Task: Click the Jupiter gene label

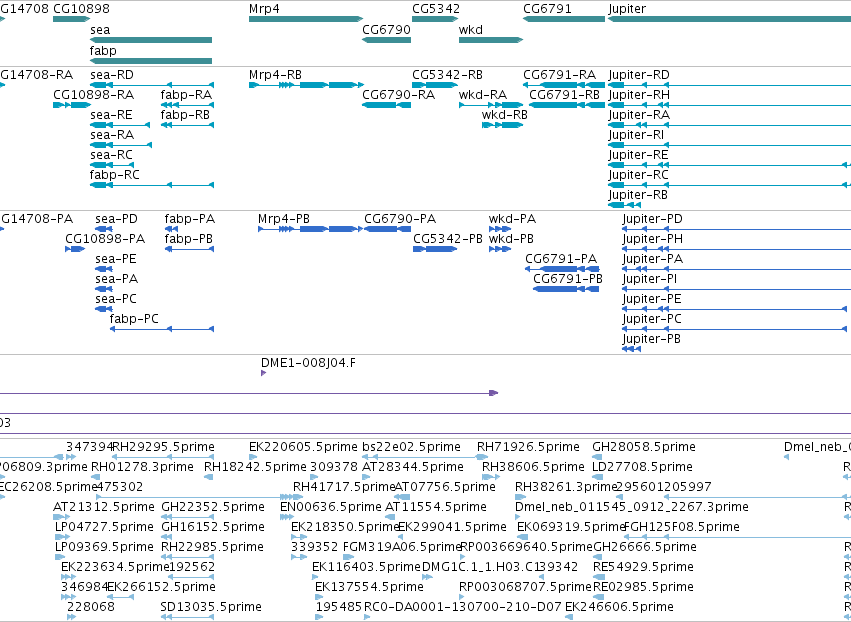Action: click(627, 9)
